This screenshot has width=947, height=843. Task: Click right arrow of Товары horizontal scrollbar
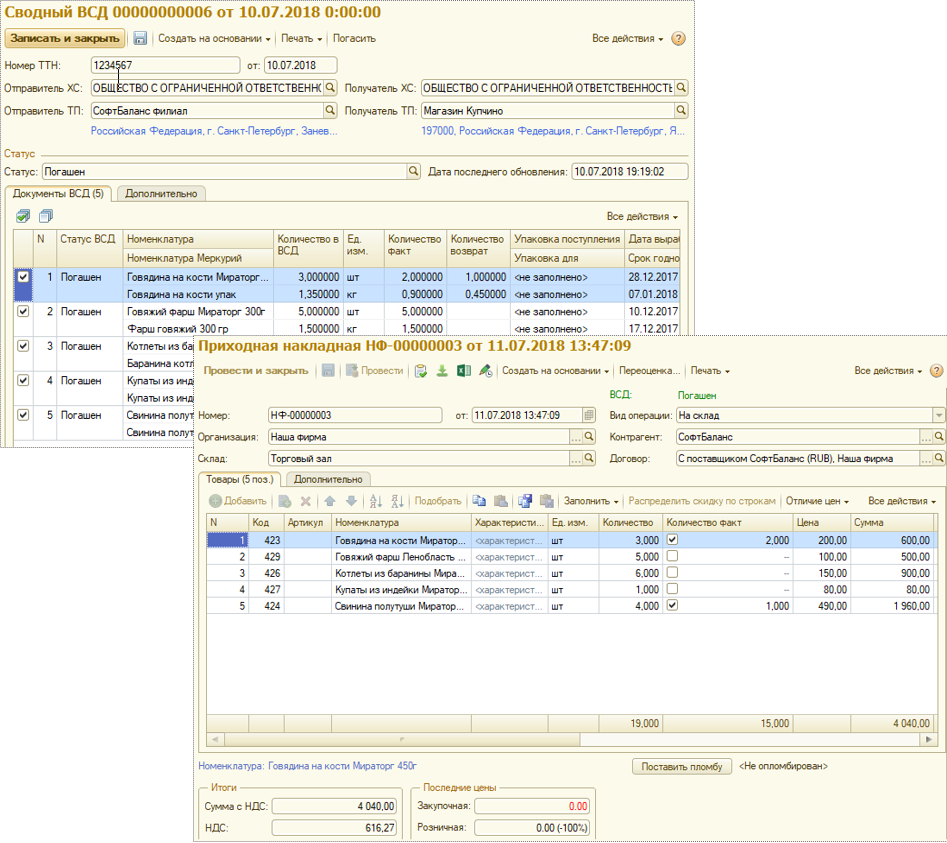[929, 739]
